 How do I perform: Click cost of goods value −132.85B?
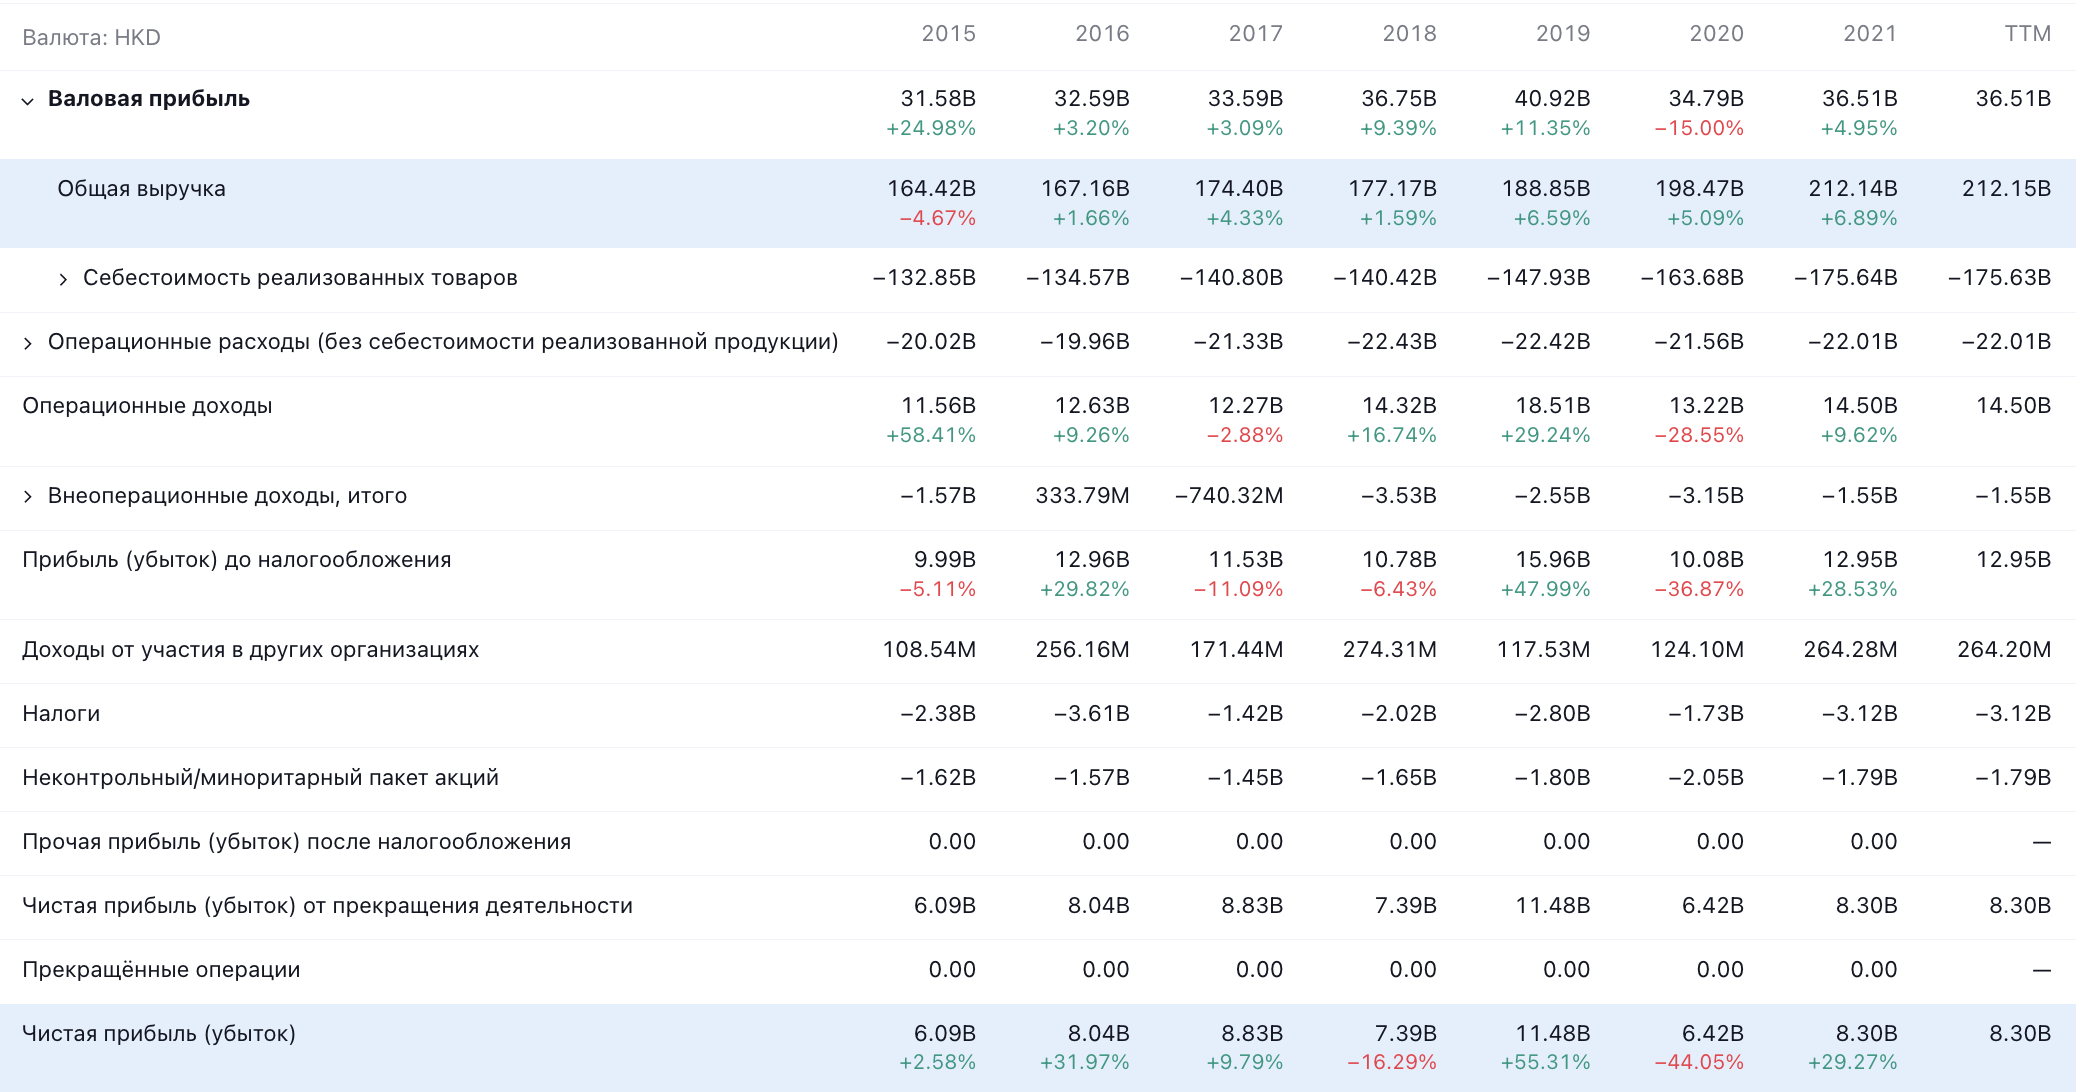coord(924,278)
